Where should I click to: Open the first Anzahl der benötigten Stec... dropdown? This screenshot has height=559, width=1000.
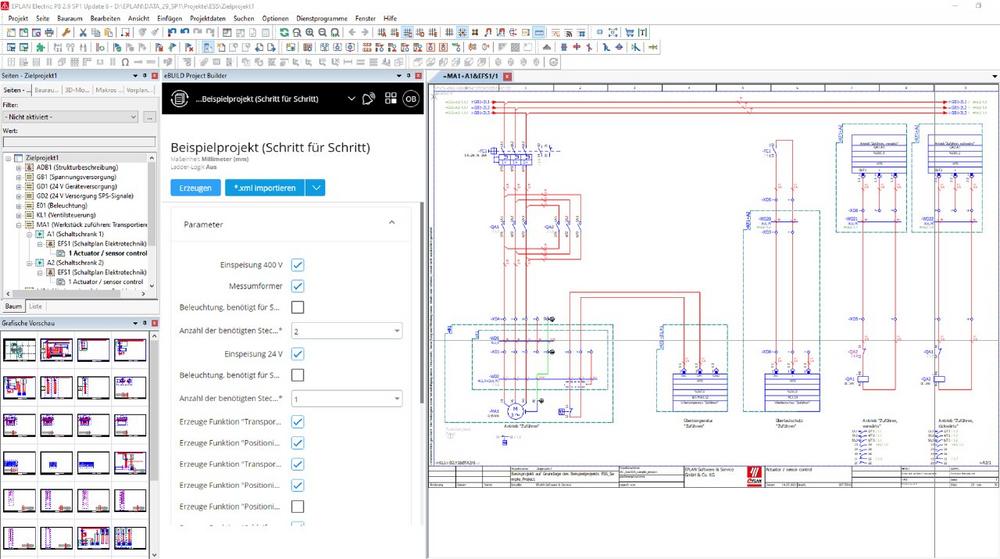pos(345,330)
